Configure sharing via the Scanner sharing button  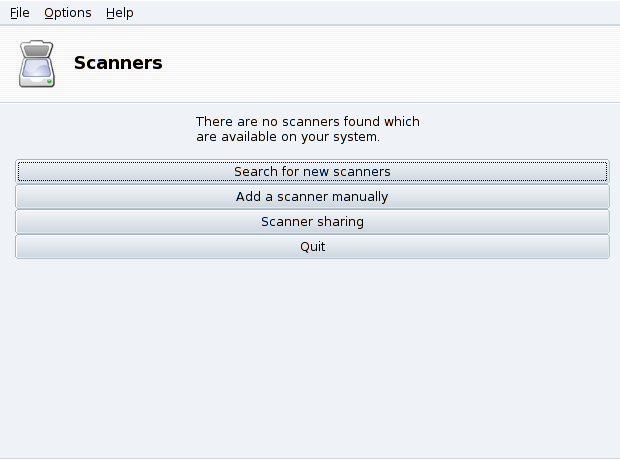click(312, 222)
